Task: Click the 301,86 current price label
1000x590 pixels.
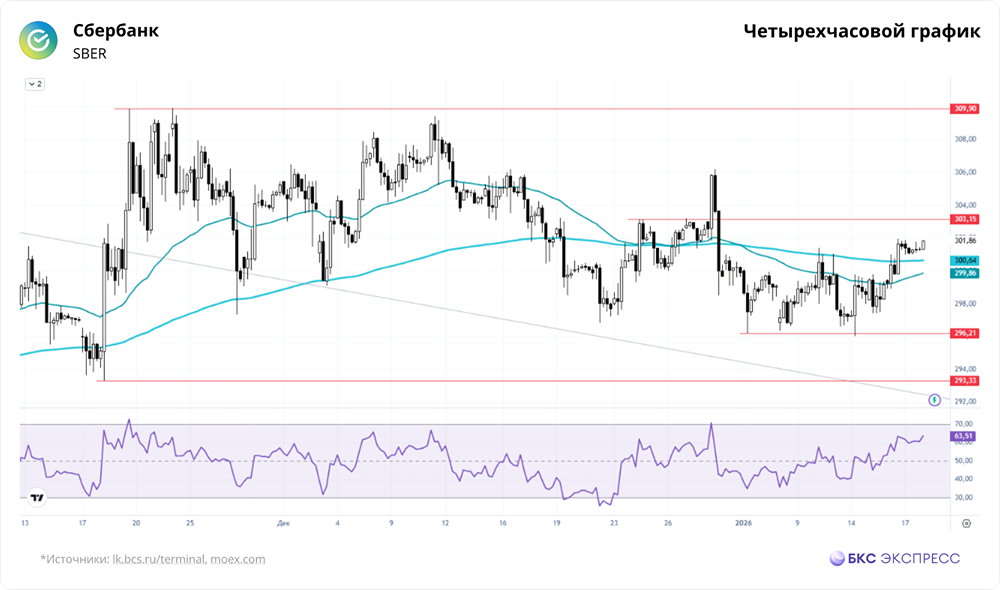Action: point(965,240)
